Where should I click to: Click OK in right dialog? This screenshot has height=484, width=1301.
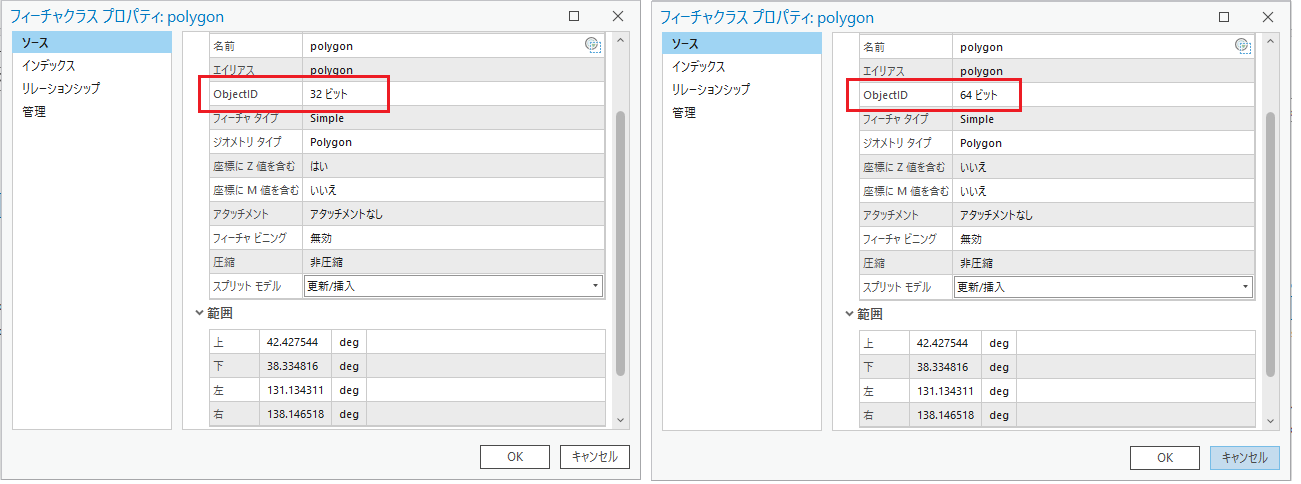(x=1165, y=458)
